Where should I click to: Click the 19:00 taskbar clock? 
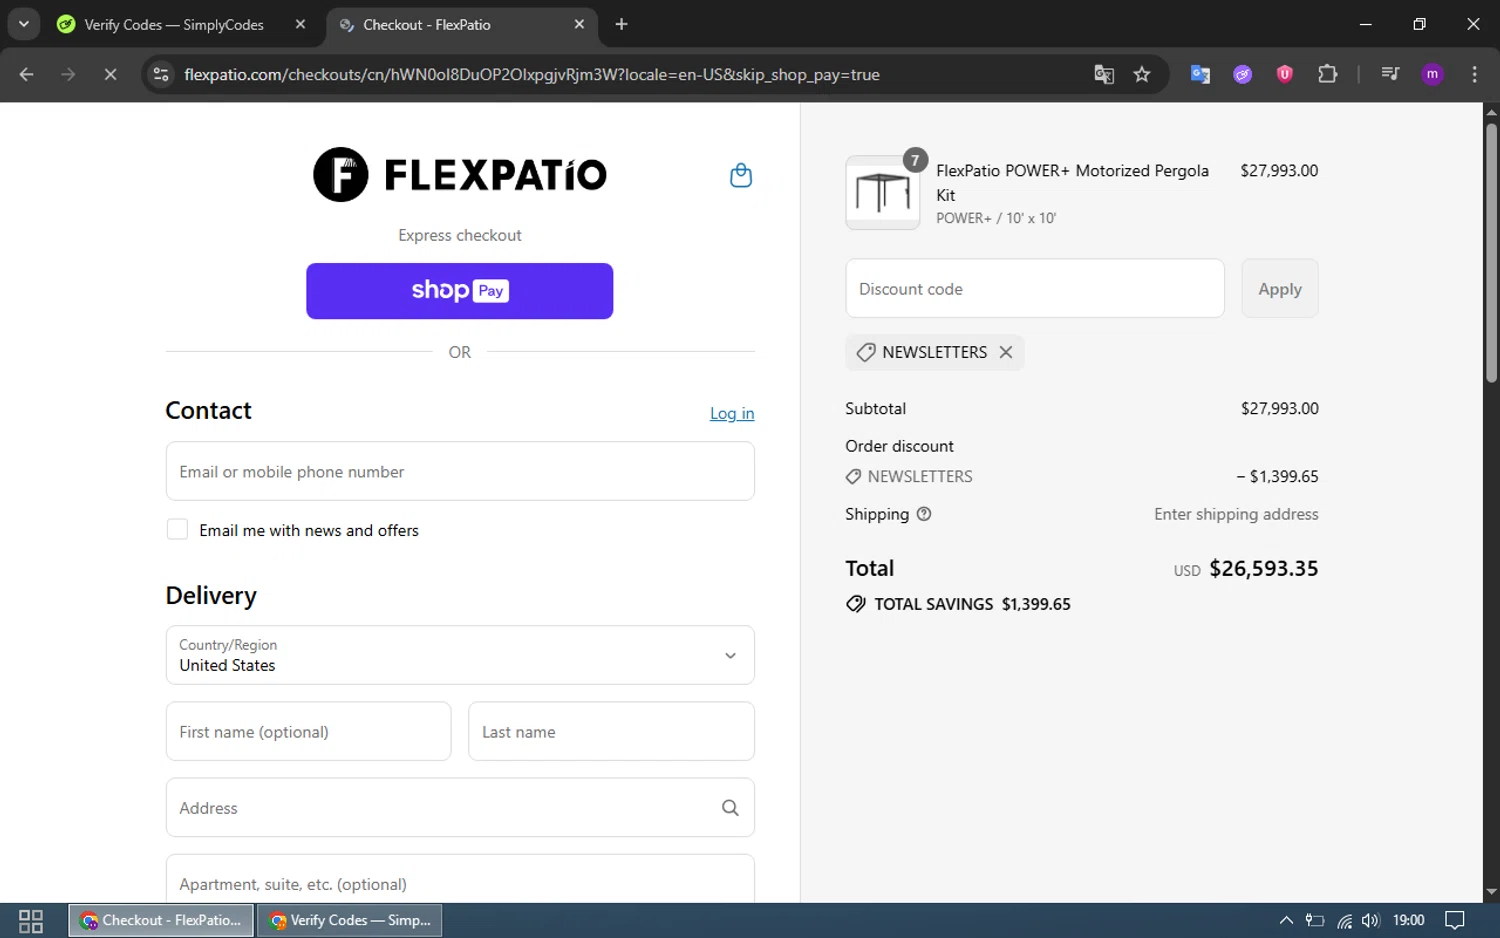pyautogui.click(x=1408, y=920)
